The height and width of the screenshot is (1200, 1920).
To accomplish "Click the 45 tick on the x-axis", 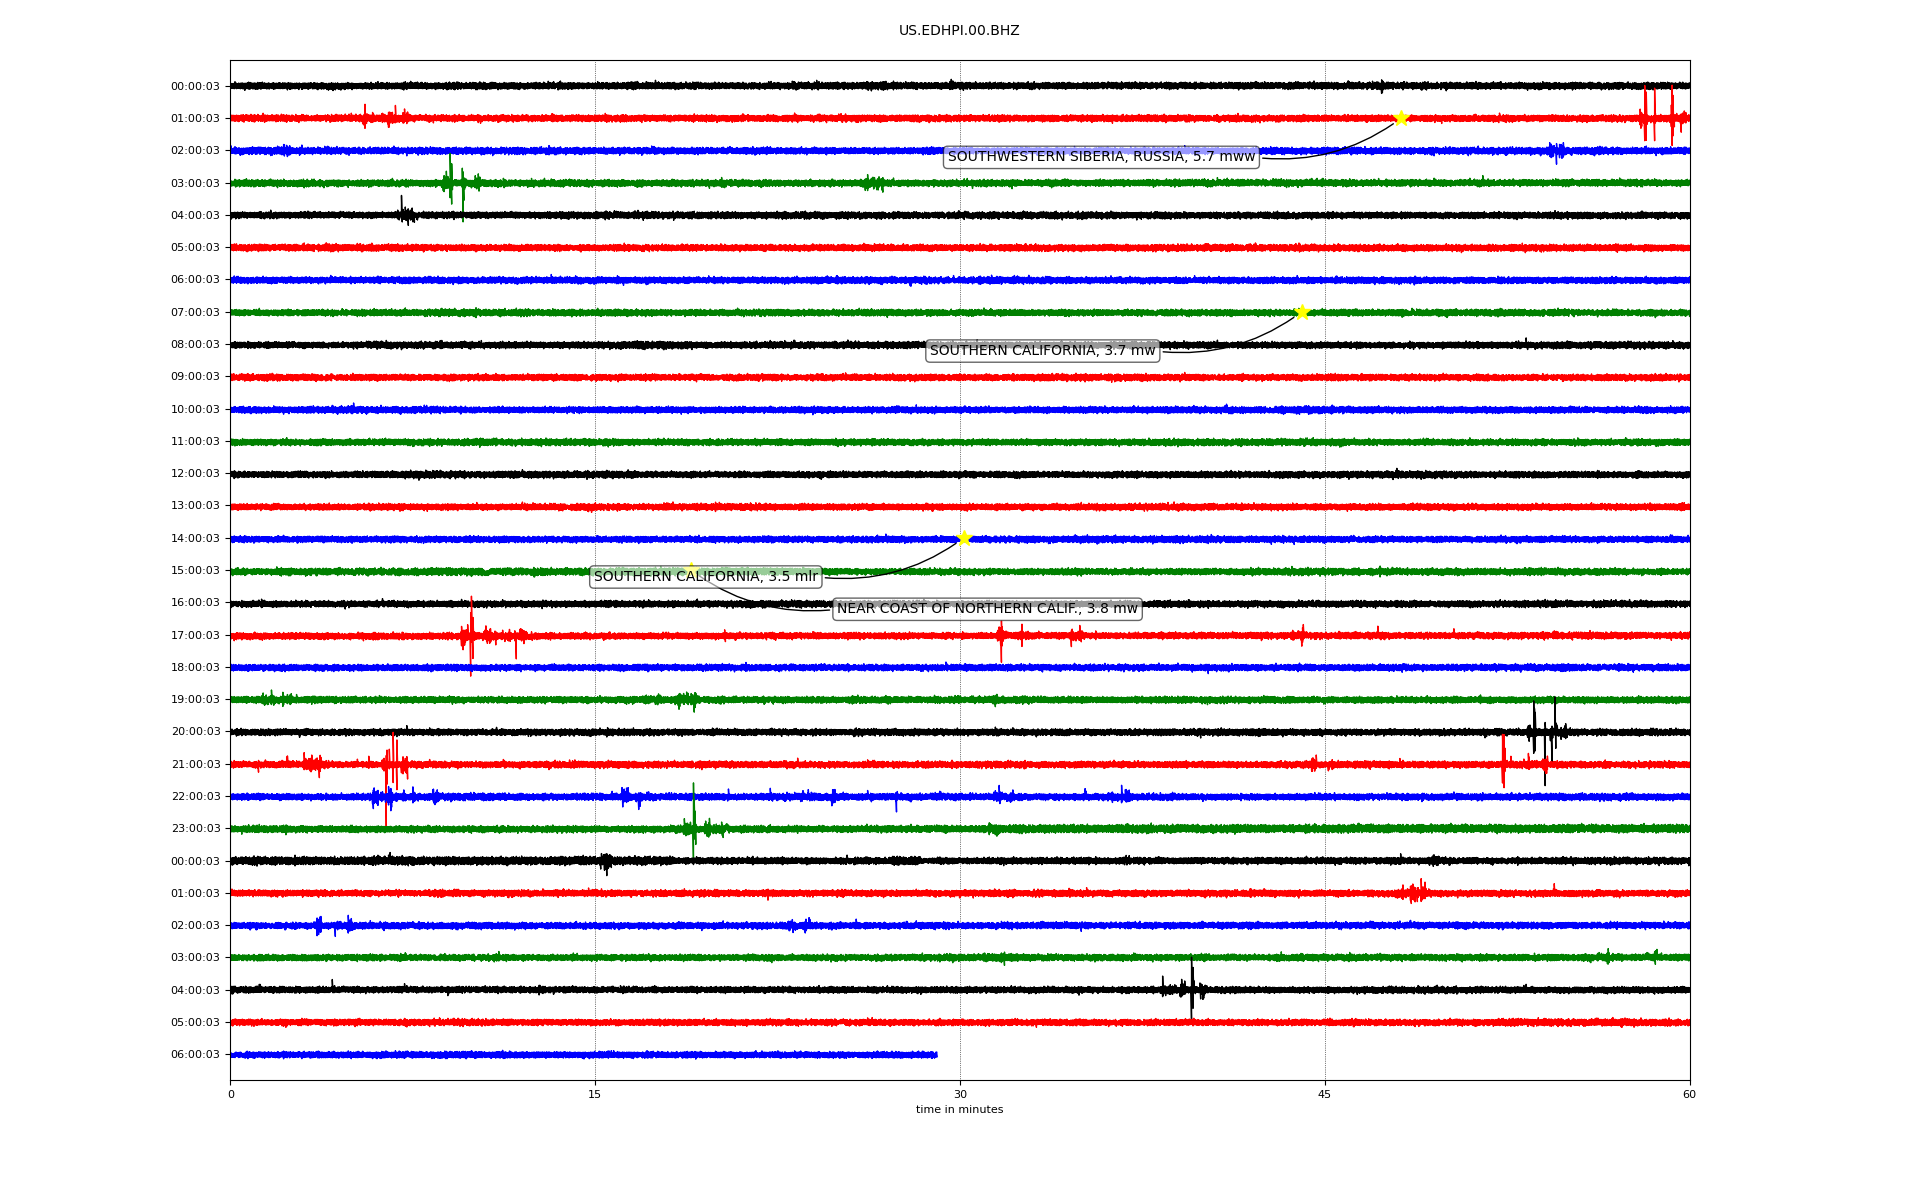I will tap(1324, 1094).
